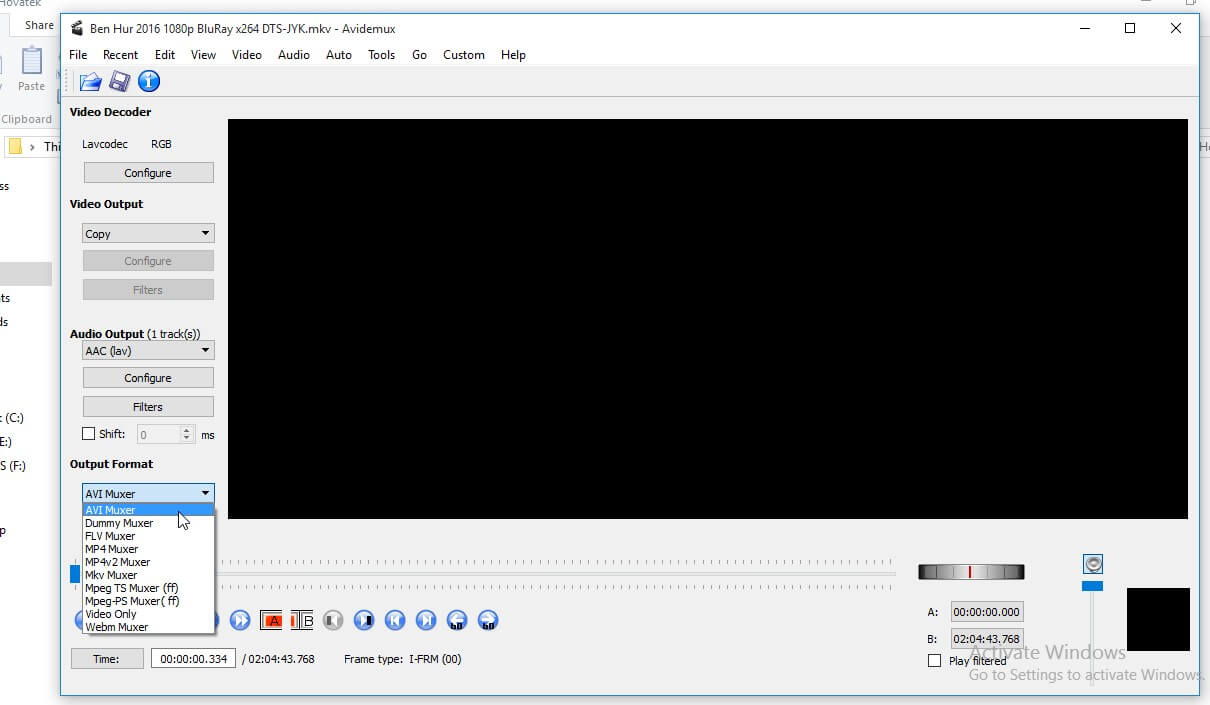
Task: Open the Video menu
Action: 246,55
